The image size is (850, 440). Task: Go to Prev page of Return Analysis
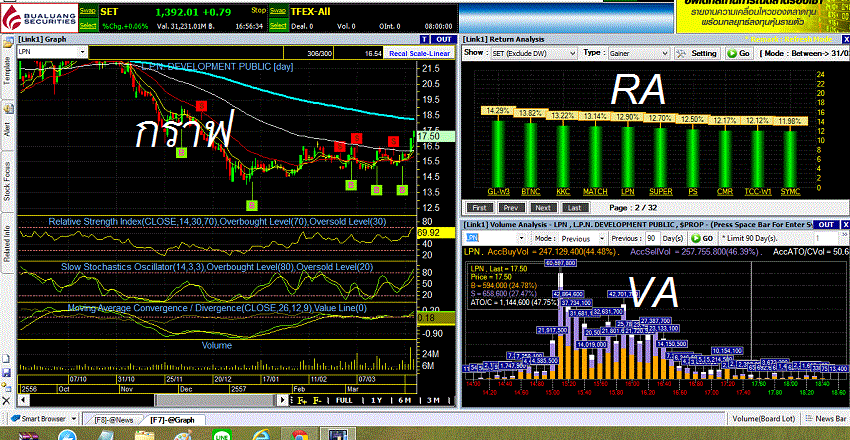[511, 208]
